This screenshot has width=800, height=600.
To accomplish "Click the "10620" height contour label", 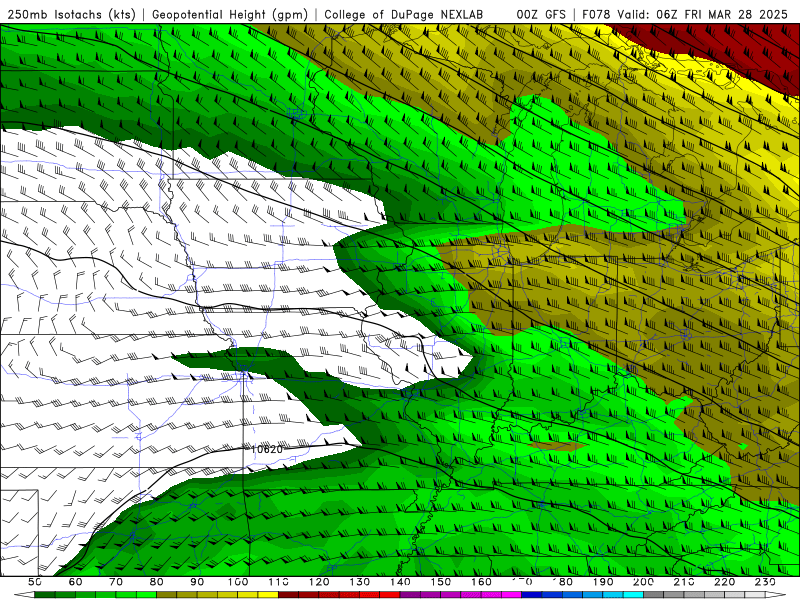I will click(267, 449).
